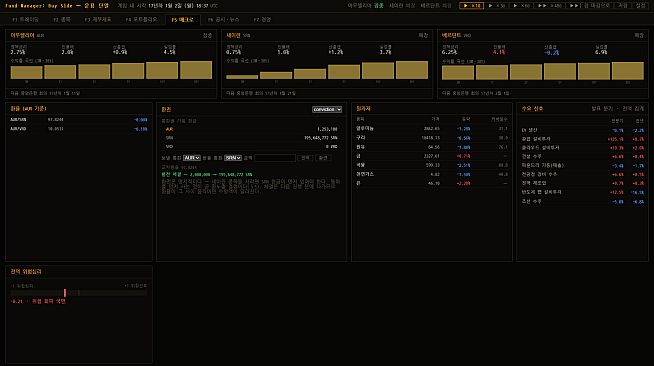Open the F7 tab
The height and width of the screenshot is (366, 654).
click(x=262, y=20)
